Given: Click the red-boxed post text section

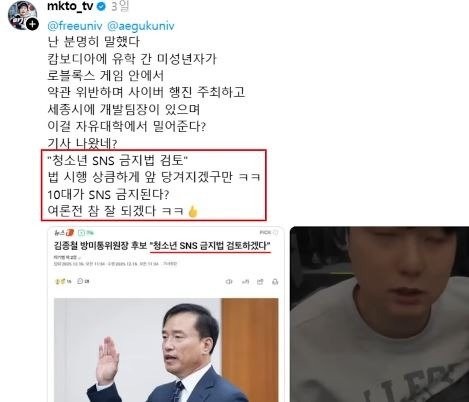Looking at the screenshot, I should (x=154, y=185).
